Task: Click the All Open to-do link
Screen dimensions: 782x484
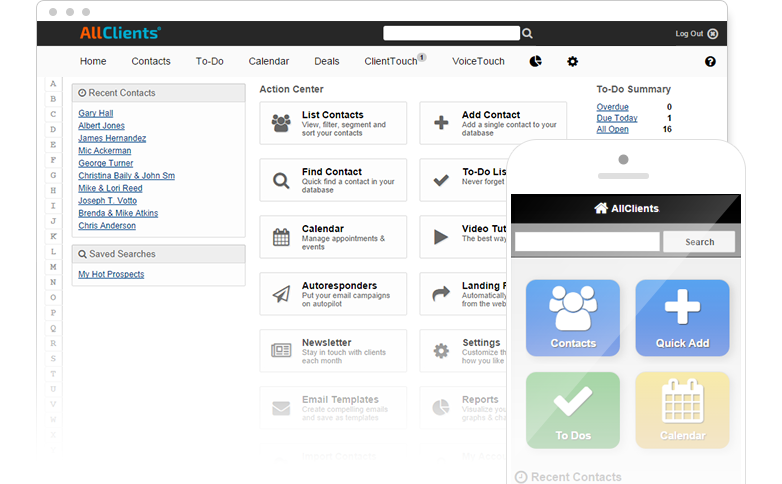Action: pos(612,129)
